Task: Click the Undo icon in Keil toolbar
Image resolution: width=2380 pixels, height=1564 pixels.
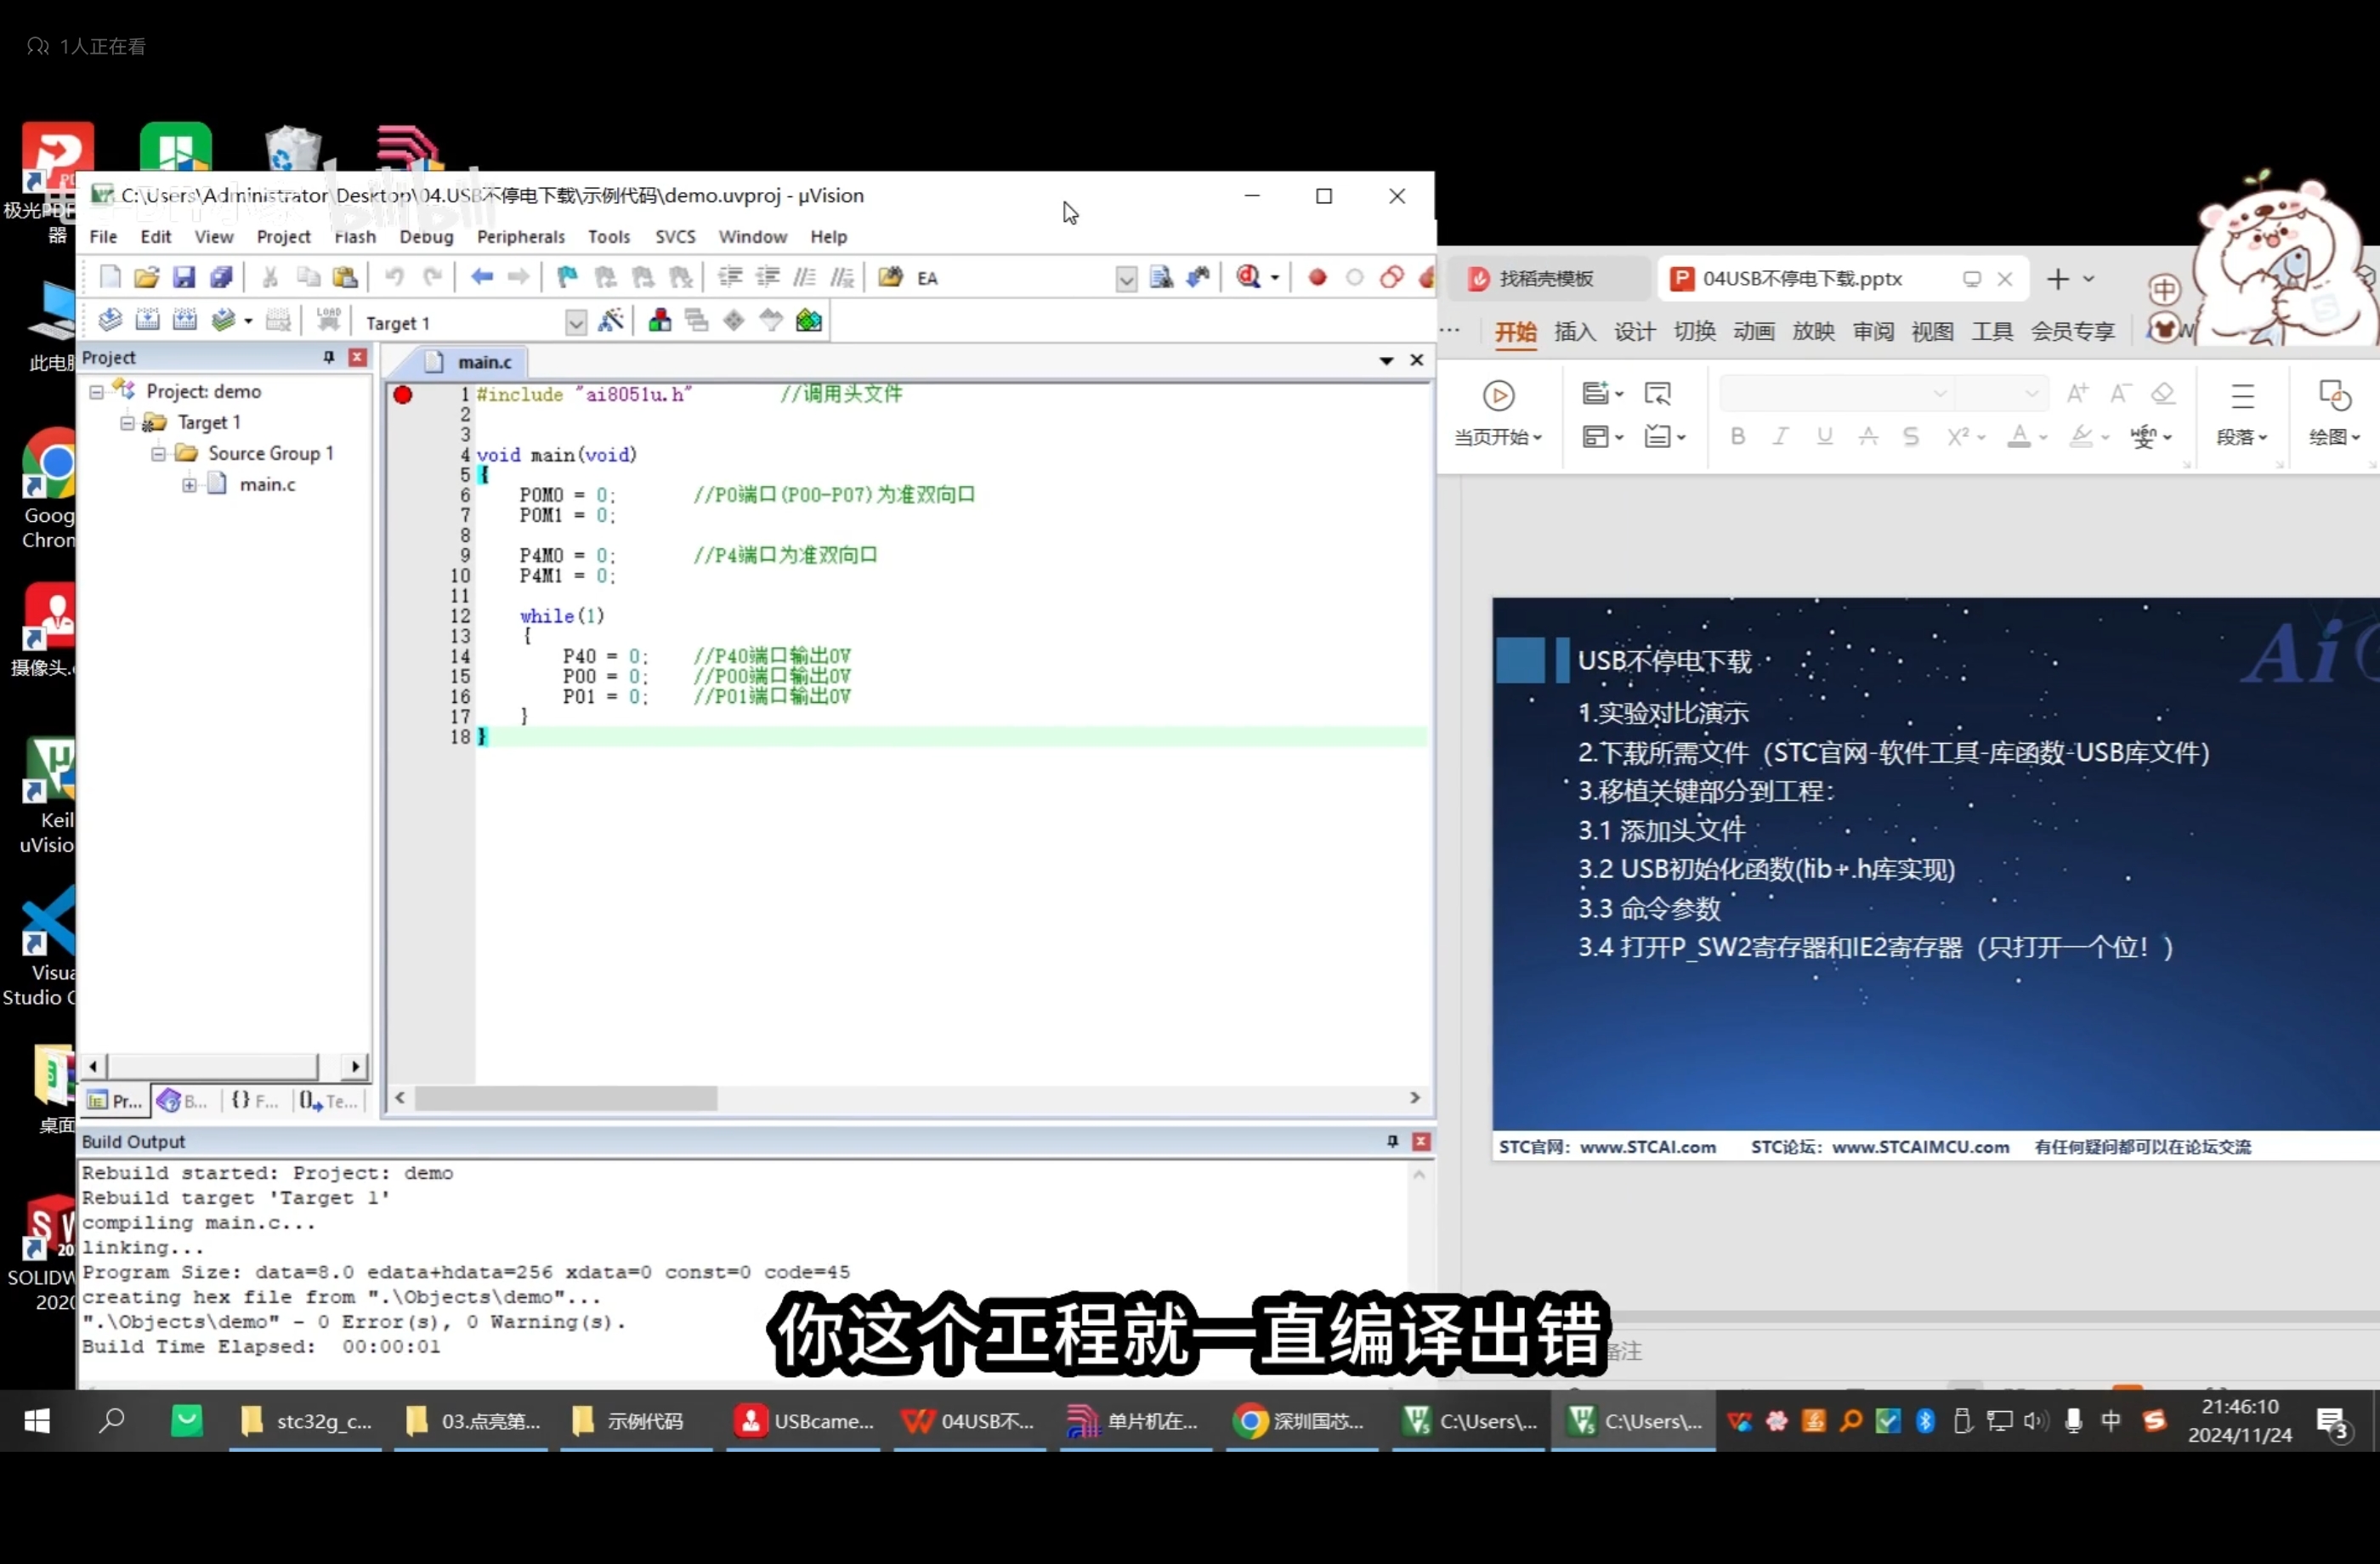Action: pos(396,277)
